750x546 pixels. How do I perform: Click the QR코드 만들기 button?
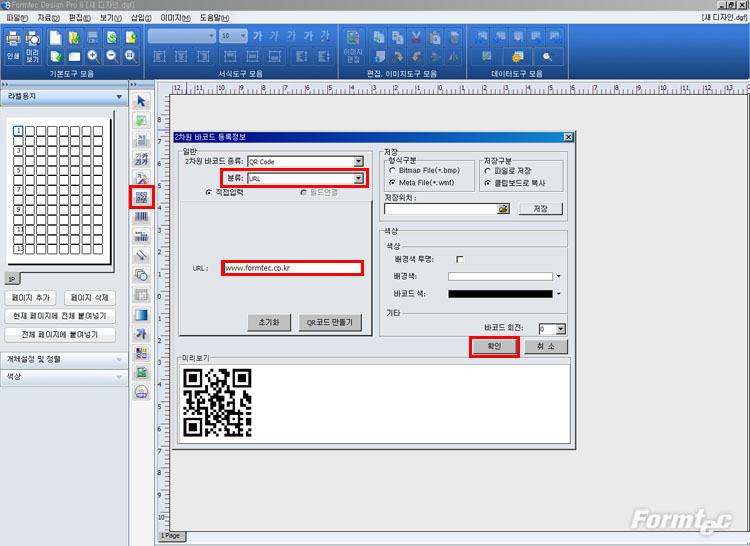click(x=330, y=322)
